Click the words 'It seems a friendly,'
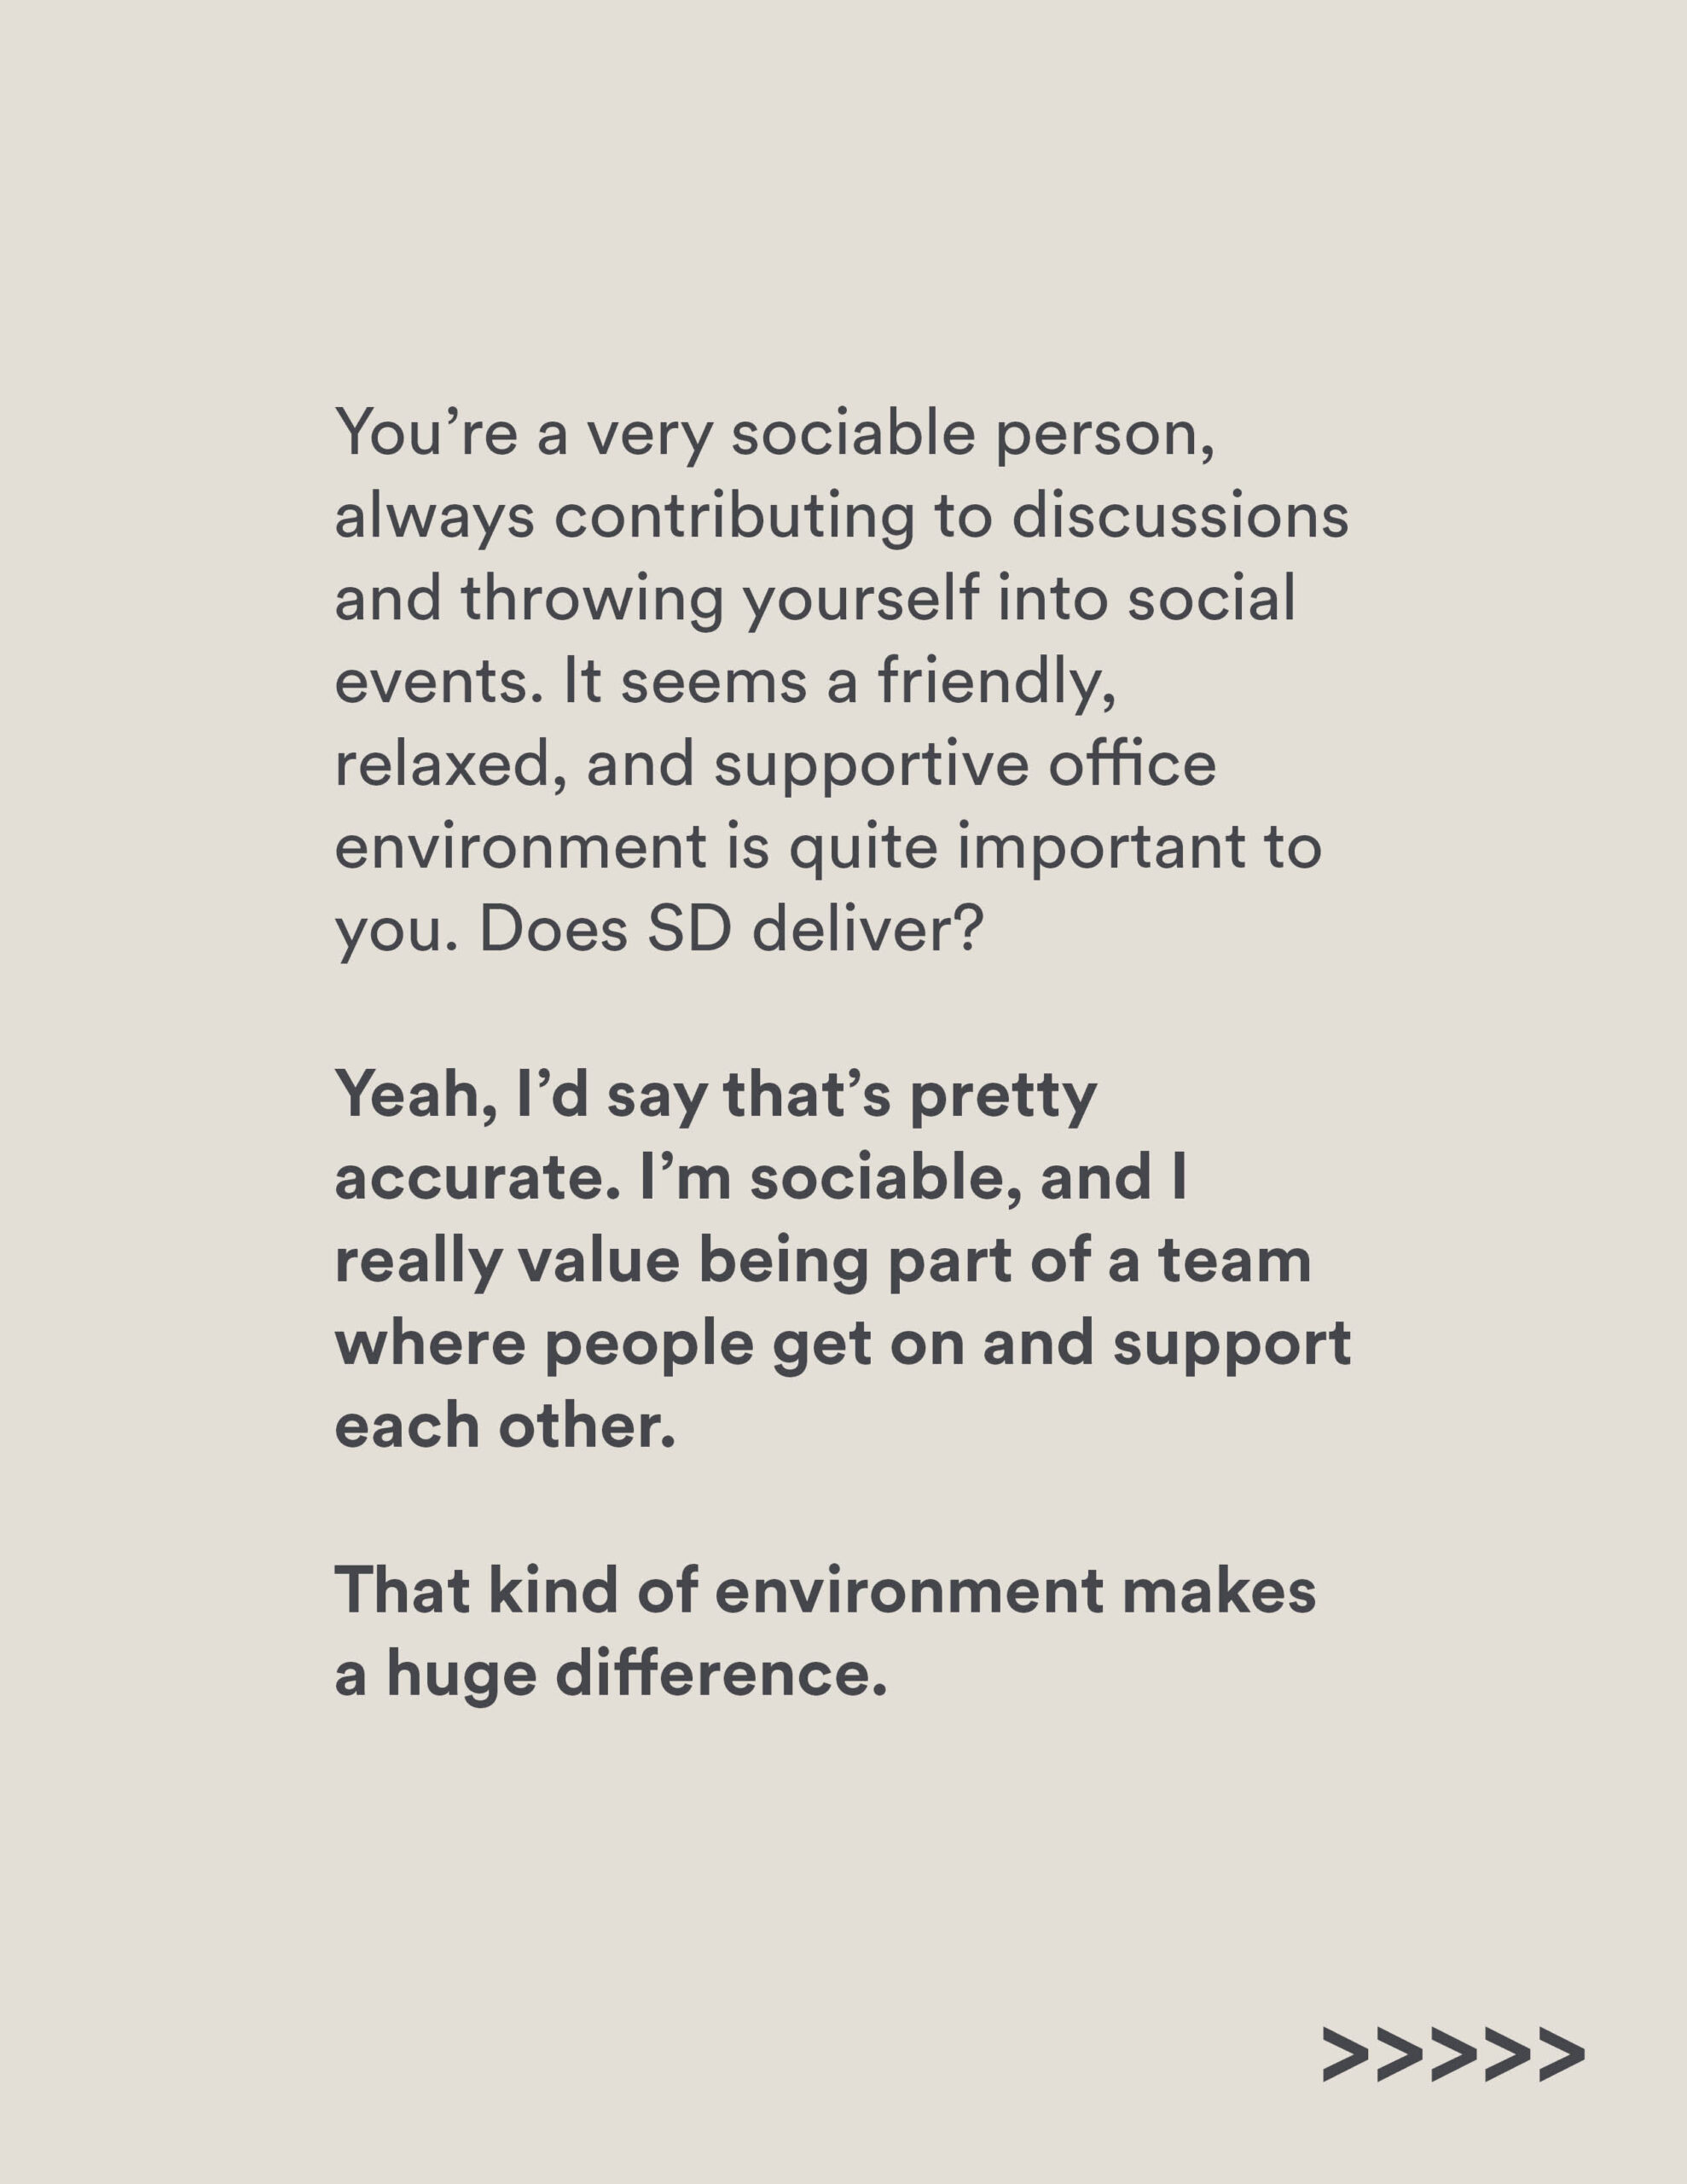 click(840, 683)
